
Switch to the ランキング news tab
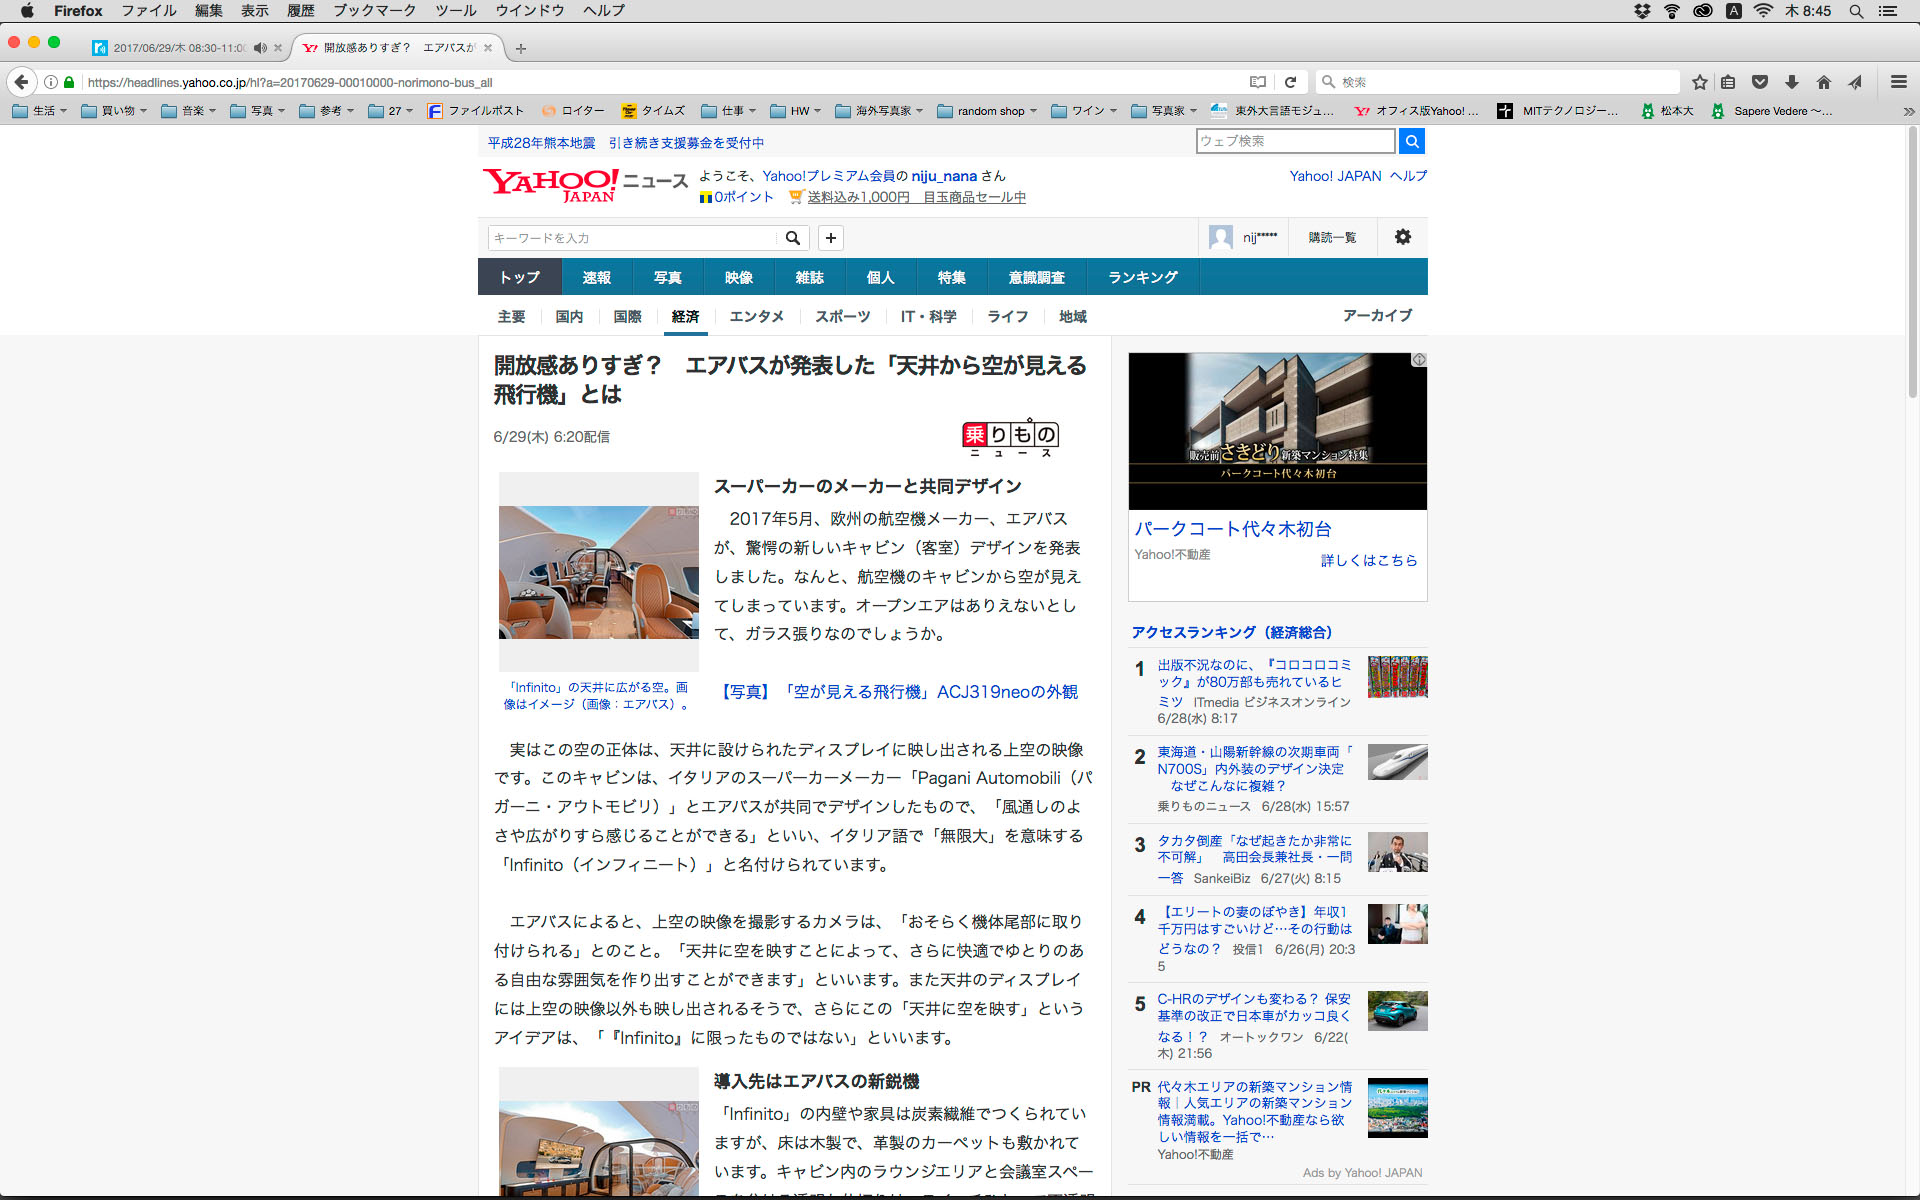pyautogui.click(x=1142, y=277)
